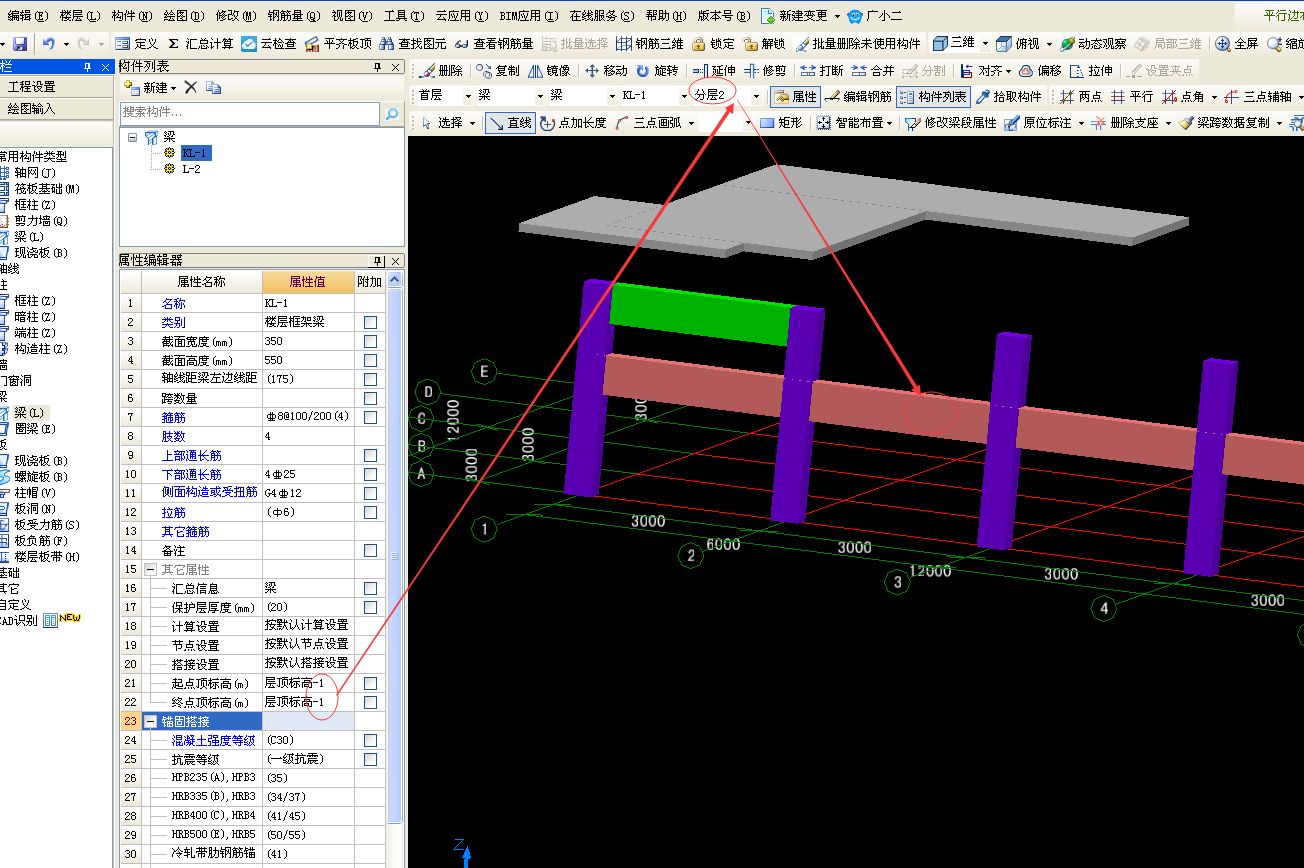Select 平齐板顶 tool
The width and height of the screenshot is (1304, 868).
tap(338, 44)
